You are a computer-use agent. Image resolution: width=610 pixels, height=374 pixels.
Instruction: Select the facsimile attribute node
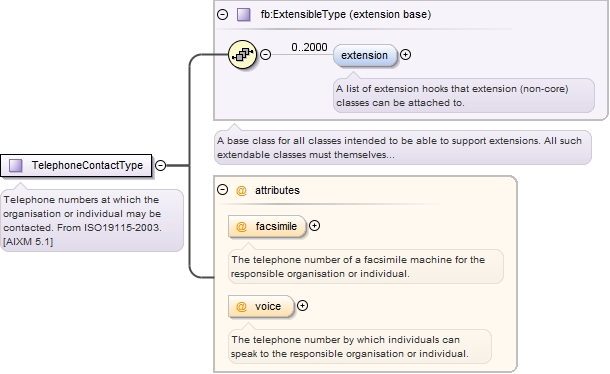(267, 227)
